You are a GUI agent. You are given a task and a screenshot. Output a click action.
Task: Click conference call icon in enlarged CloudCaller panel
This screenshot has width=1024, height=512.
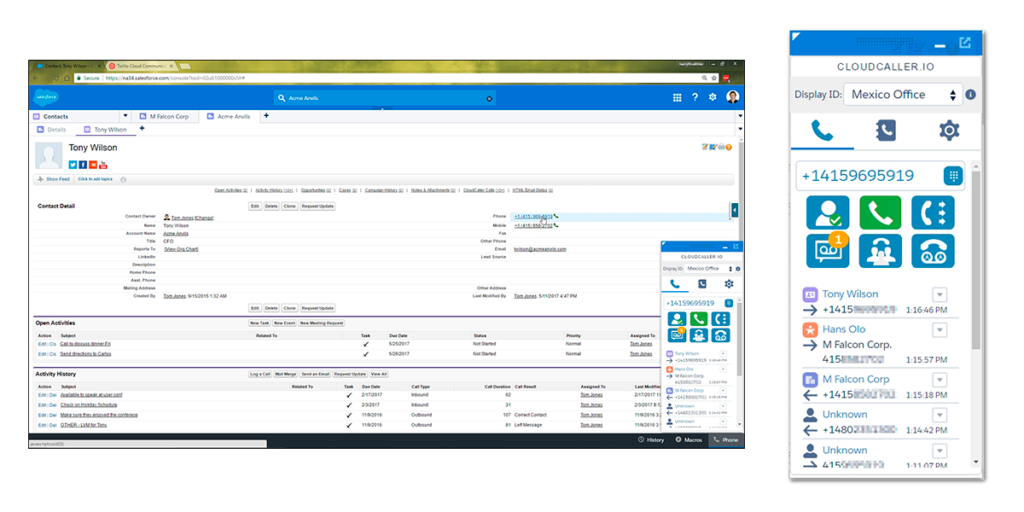tap(880, 251)
